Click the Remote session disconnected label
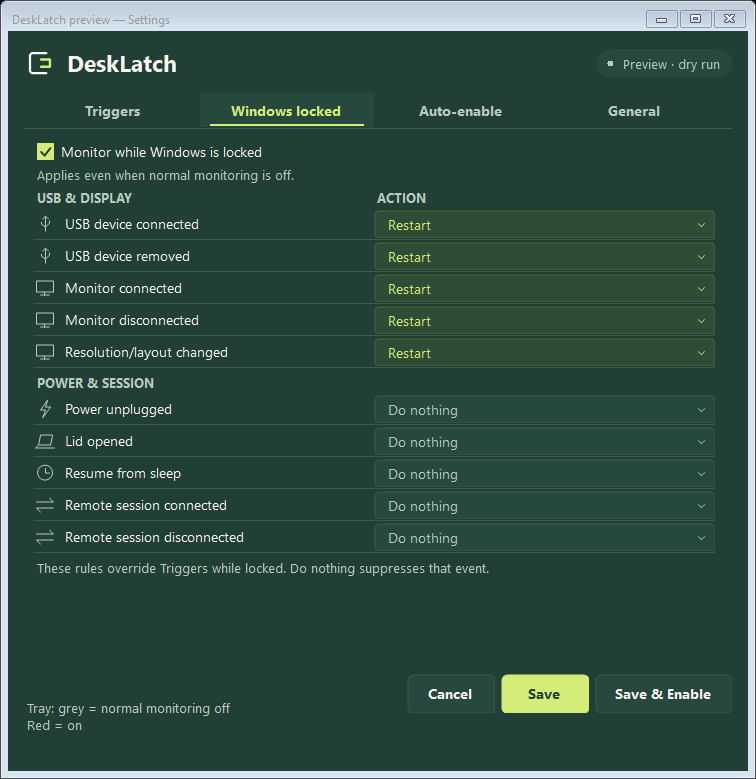 pyautogui.click(x=154, y=537)
